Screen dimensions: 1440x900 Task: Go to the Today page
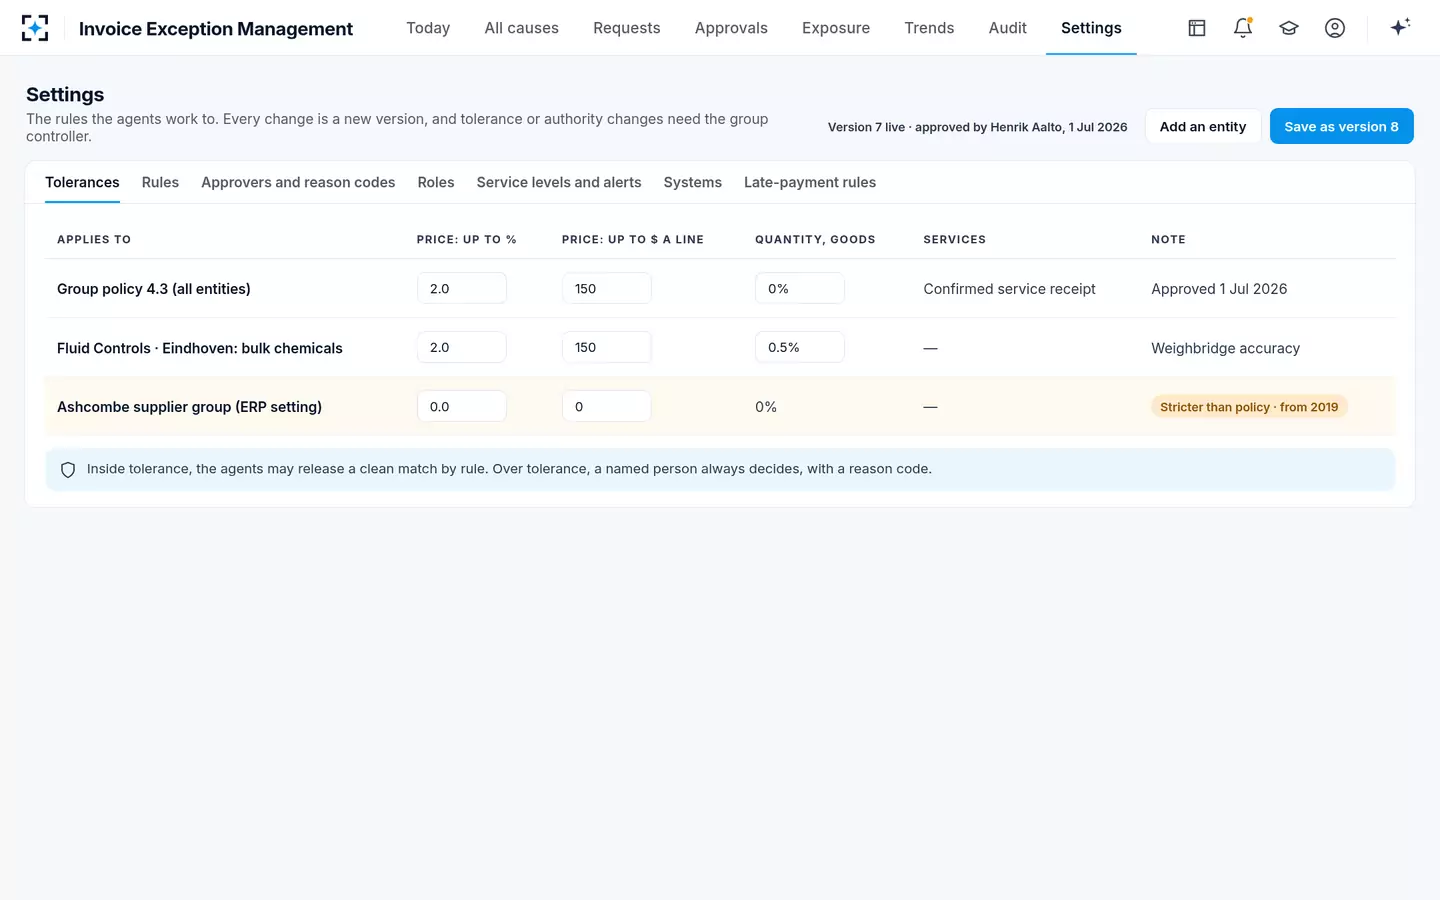pos(428,28)
